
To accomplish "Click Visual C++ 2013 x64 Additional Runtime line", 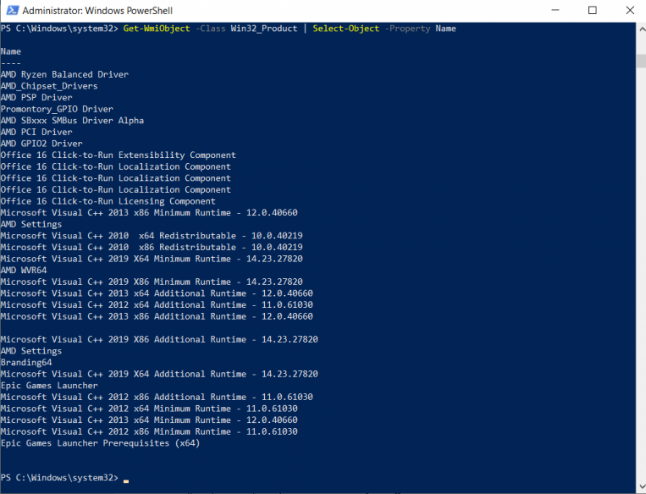I will (x=157, y=293).
